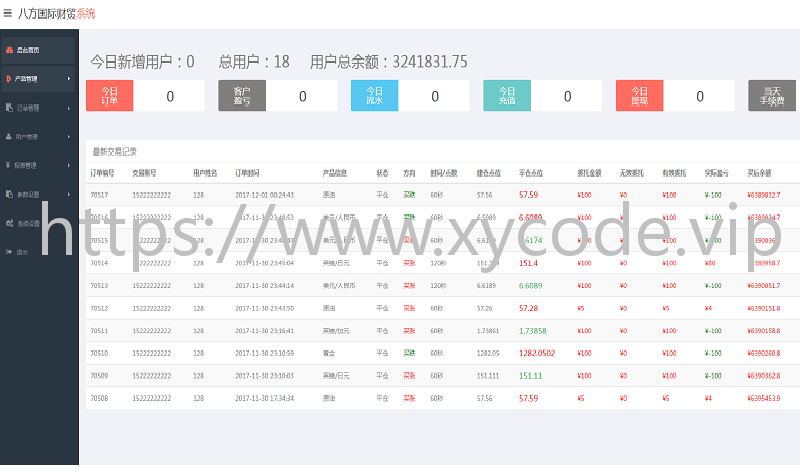Click closing price 151.11 in row 70509
This screenshot has height=475, width=800.
point(531,376)
